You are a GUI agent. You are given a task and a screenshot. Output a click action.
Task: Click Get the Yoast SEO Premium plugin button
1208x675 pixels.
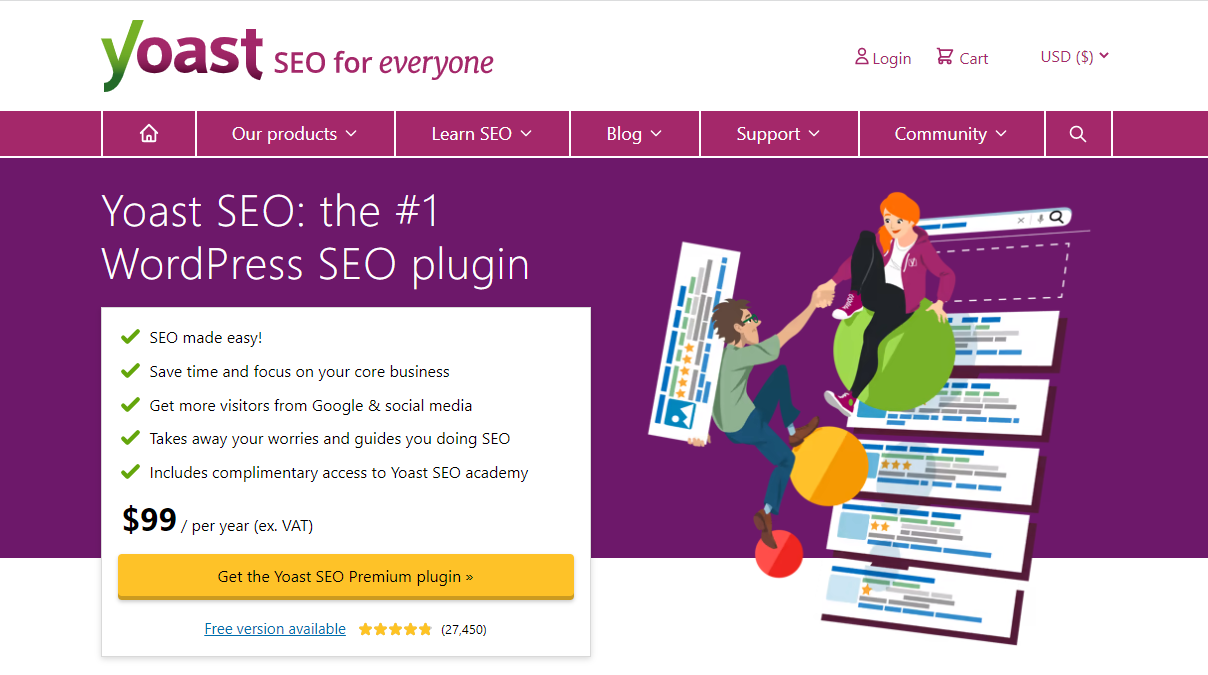pyautogui.click(x=346, y=576)
